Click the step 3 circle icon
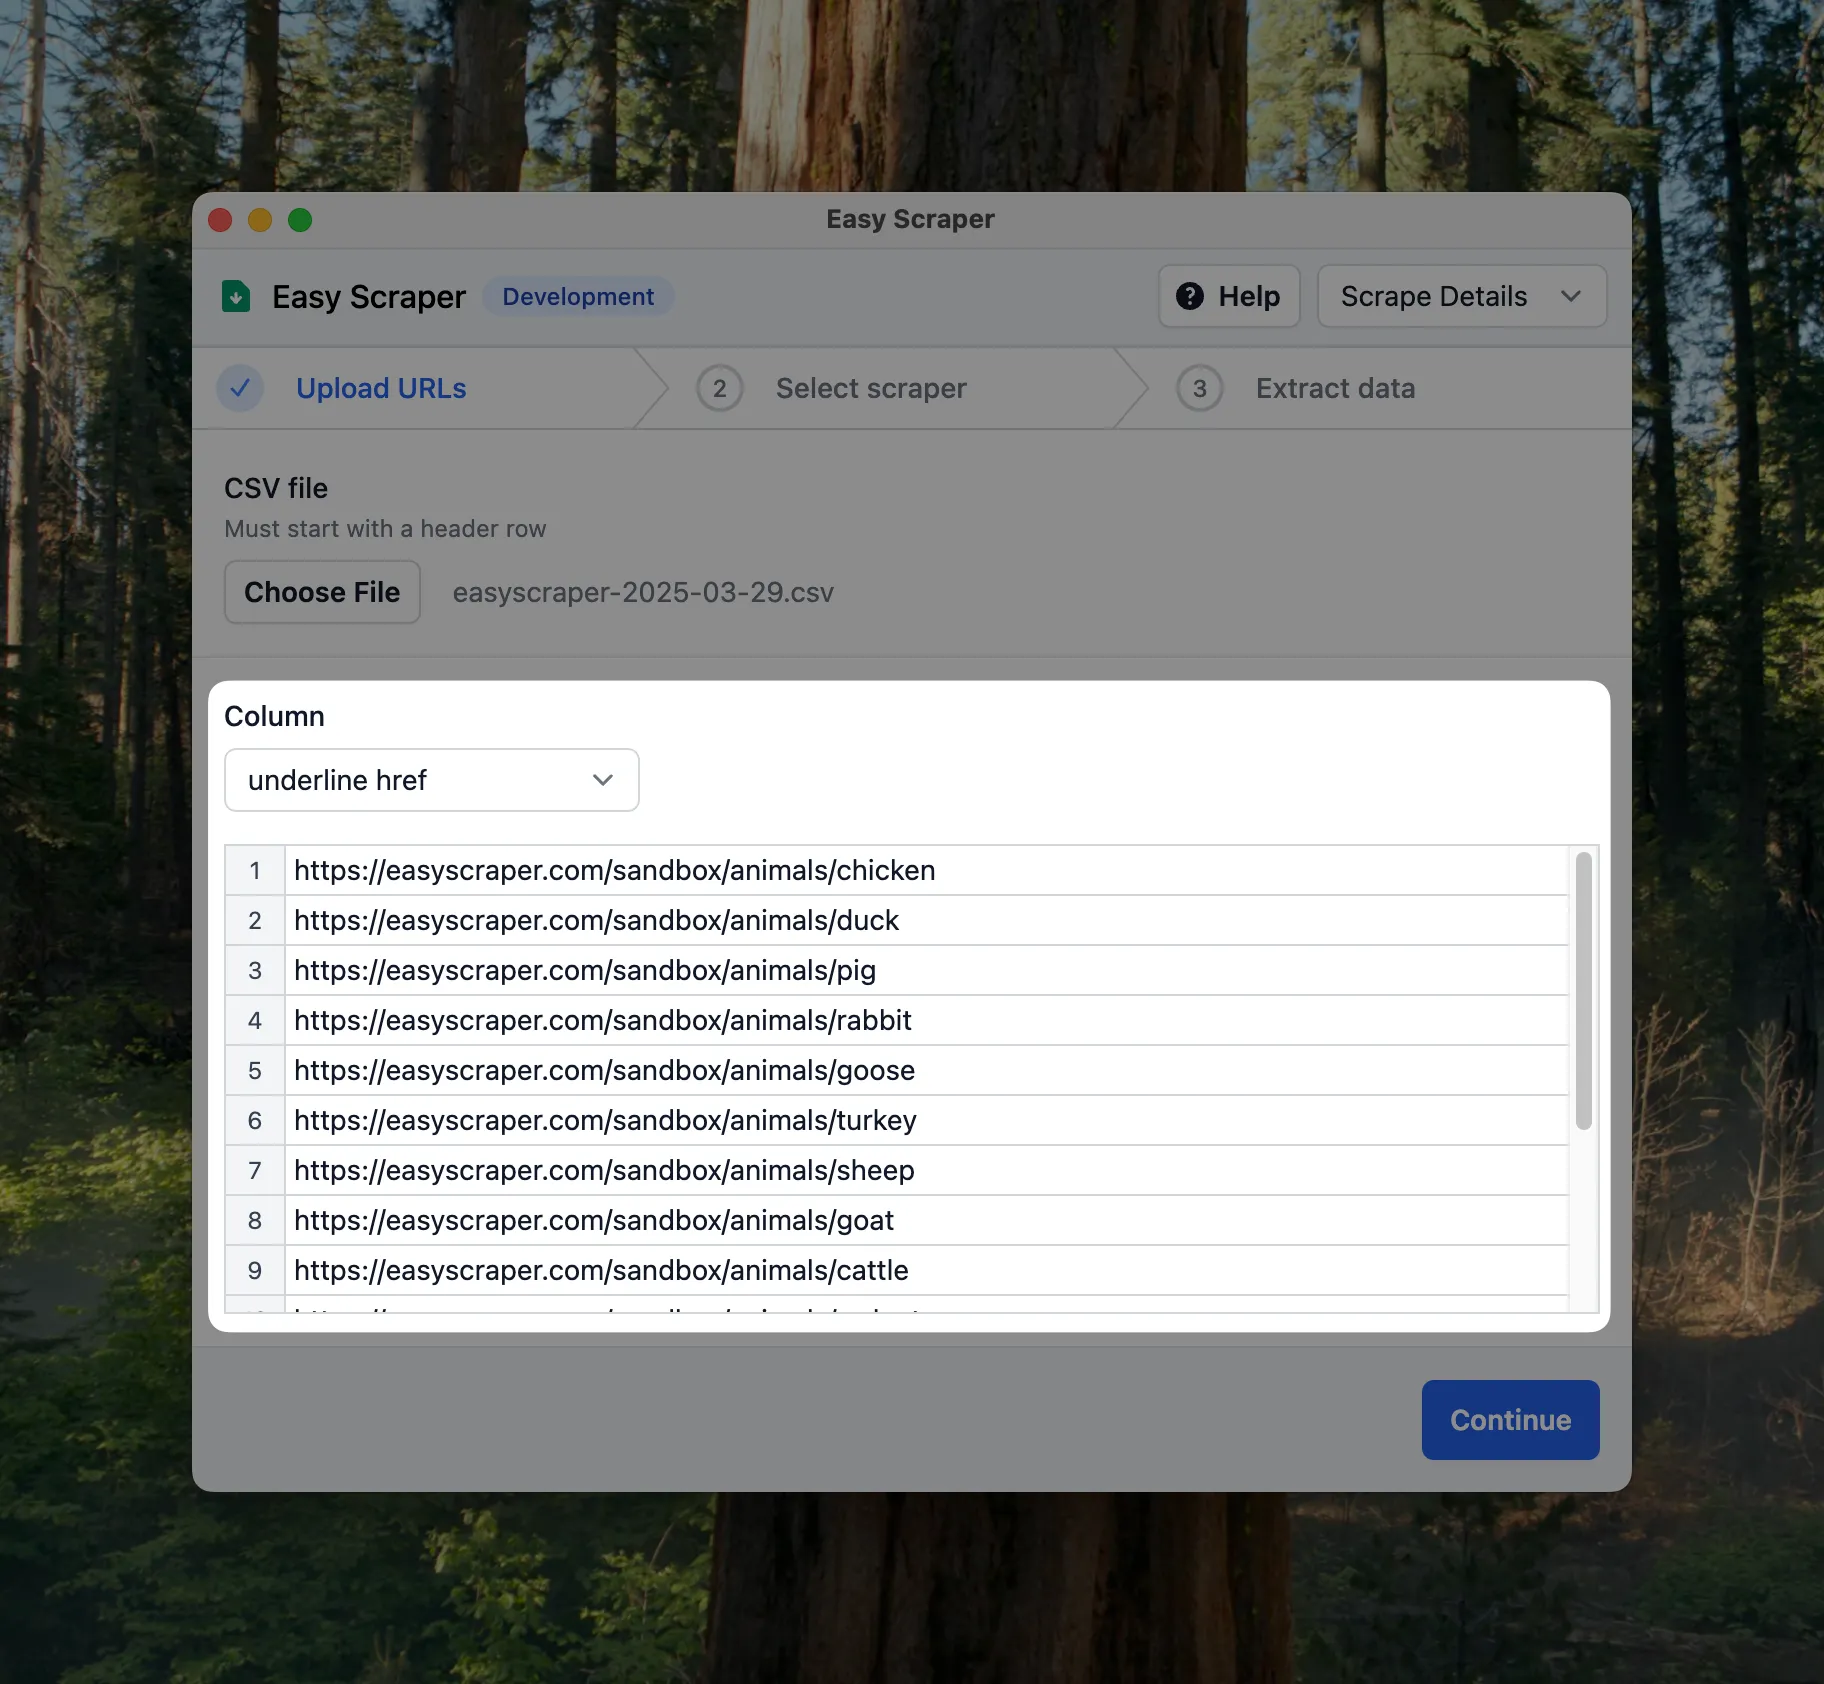The height and width of the screenshot is (1684, 1824). [1199, 389]
